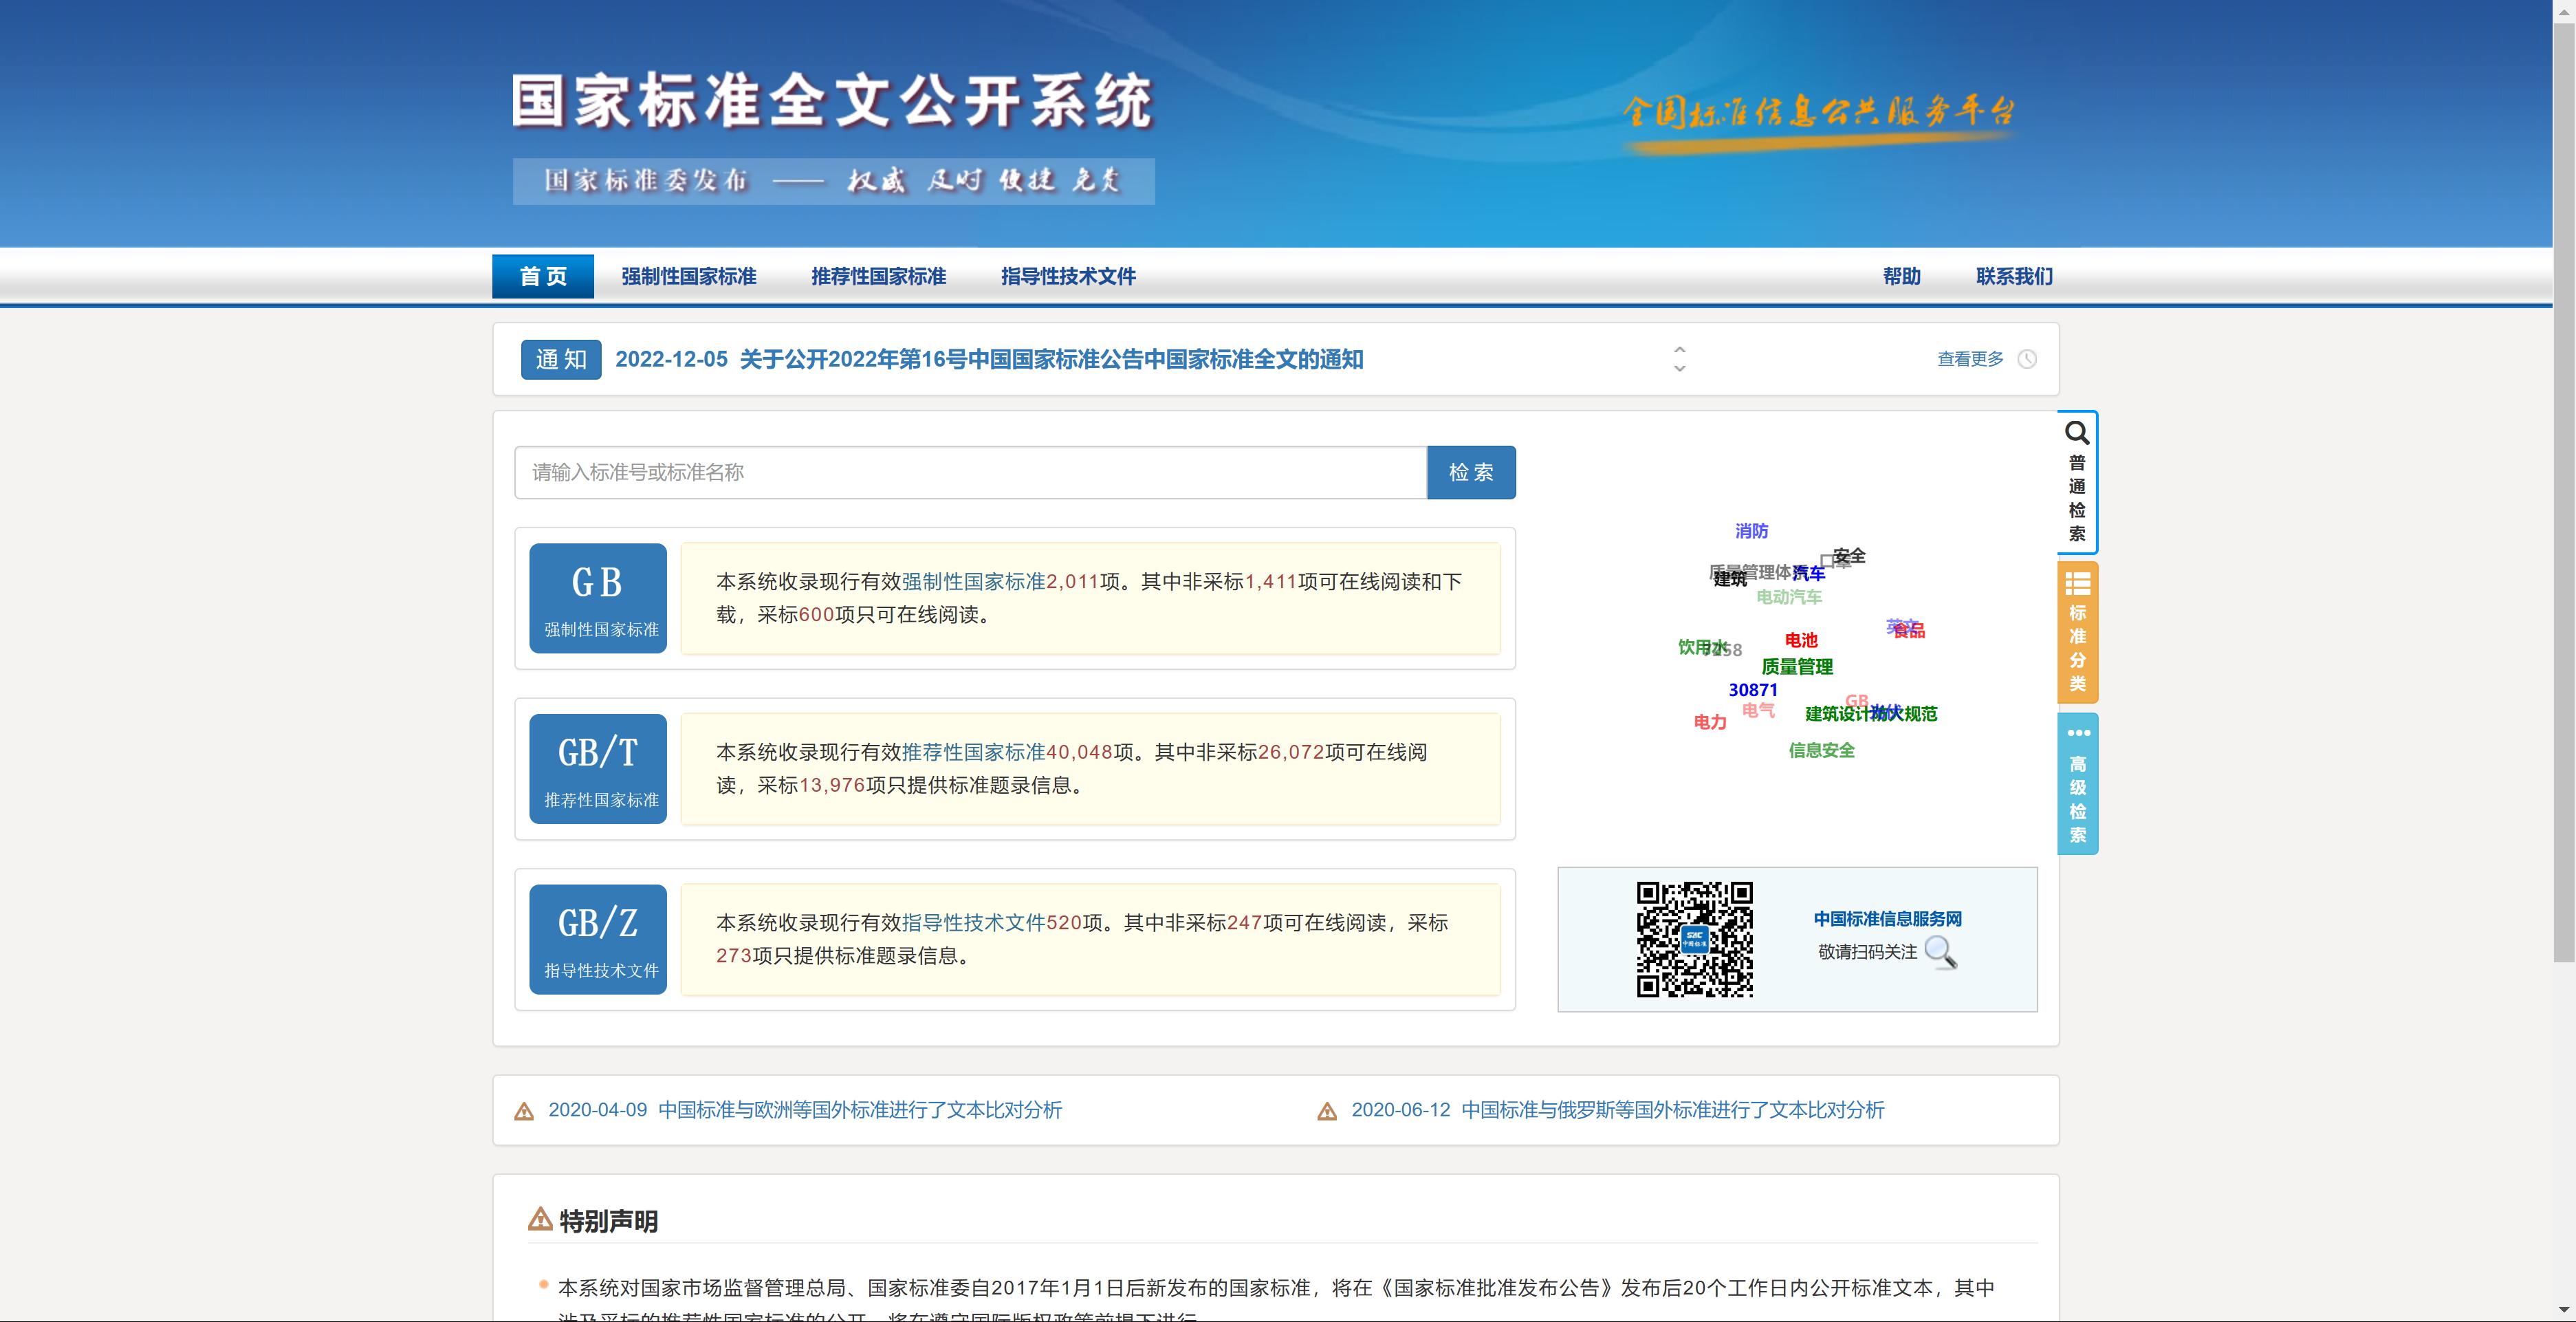Open the 指导性技术文件 tab
The width and height of the screenshot is (2576, 1322).
1068,277
